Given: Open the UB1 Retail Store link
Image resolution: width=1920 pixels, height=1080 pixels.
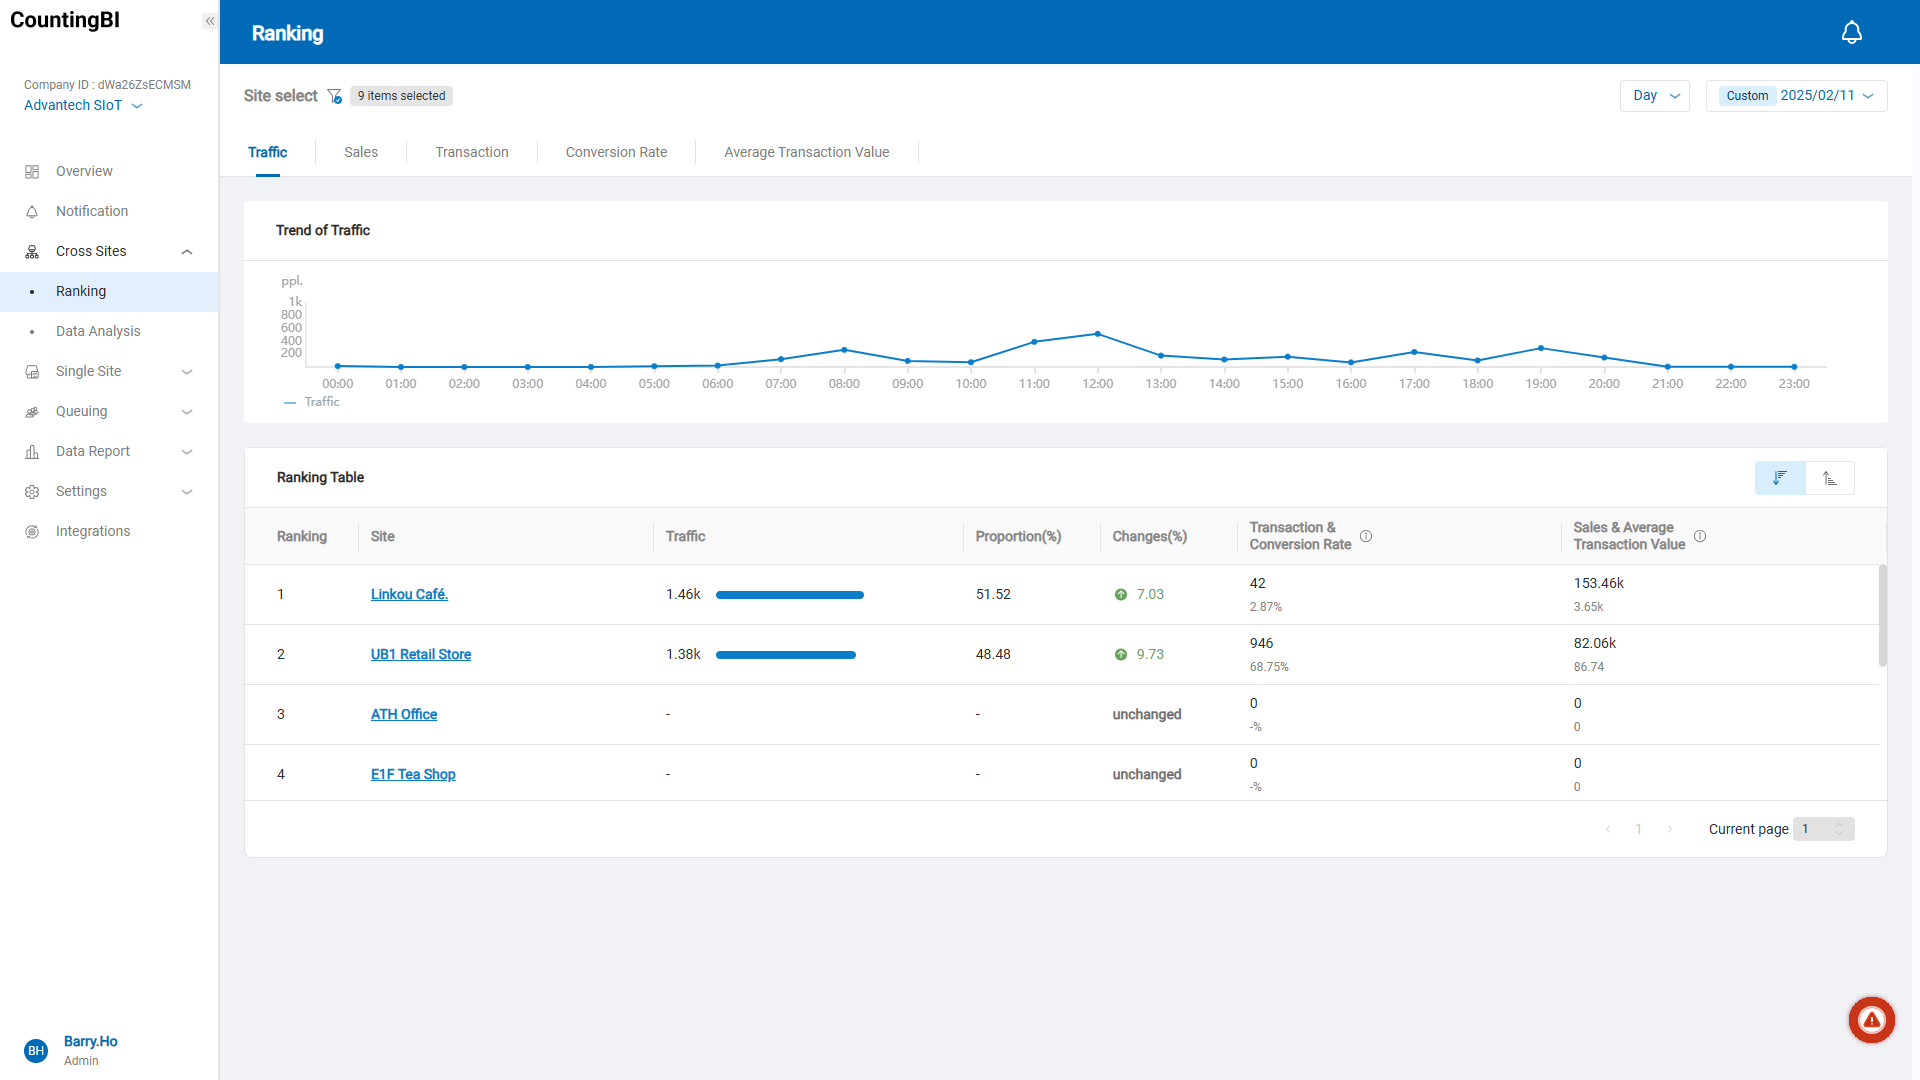Looking at the screenshot, I should (x=420, y=654).
